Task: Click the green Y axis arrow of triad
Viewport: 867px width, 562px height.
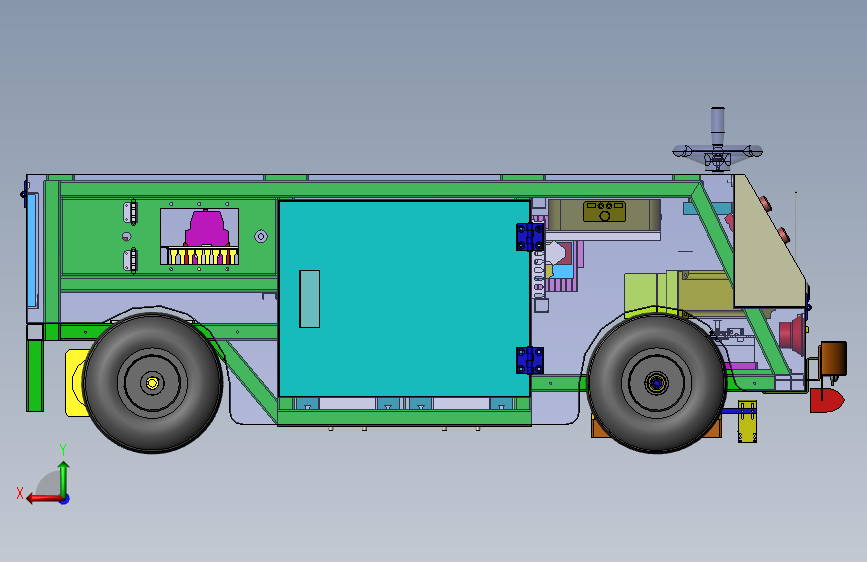Action: [x=64, y=478]
